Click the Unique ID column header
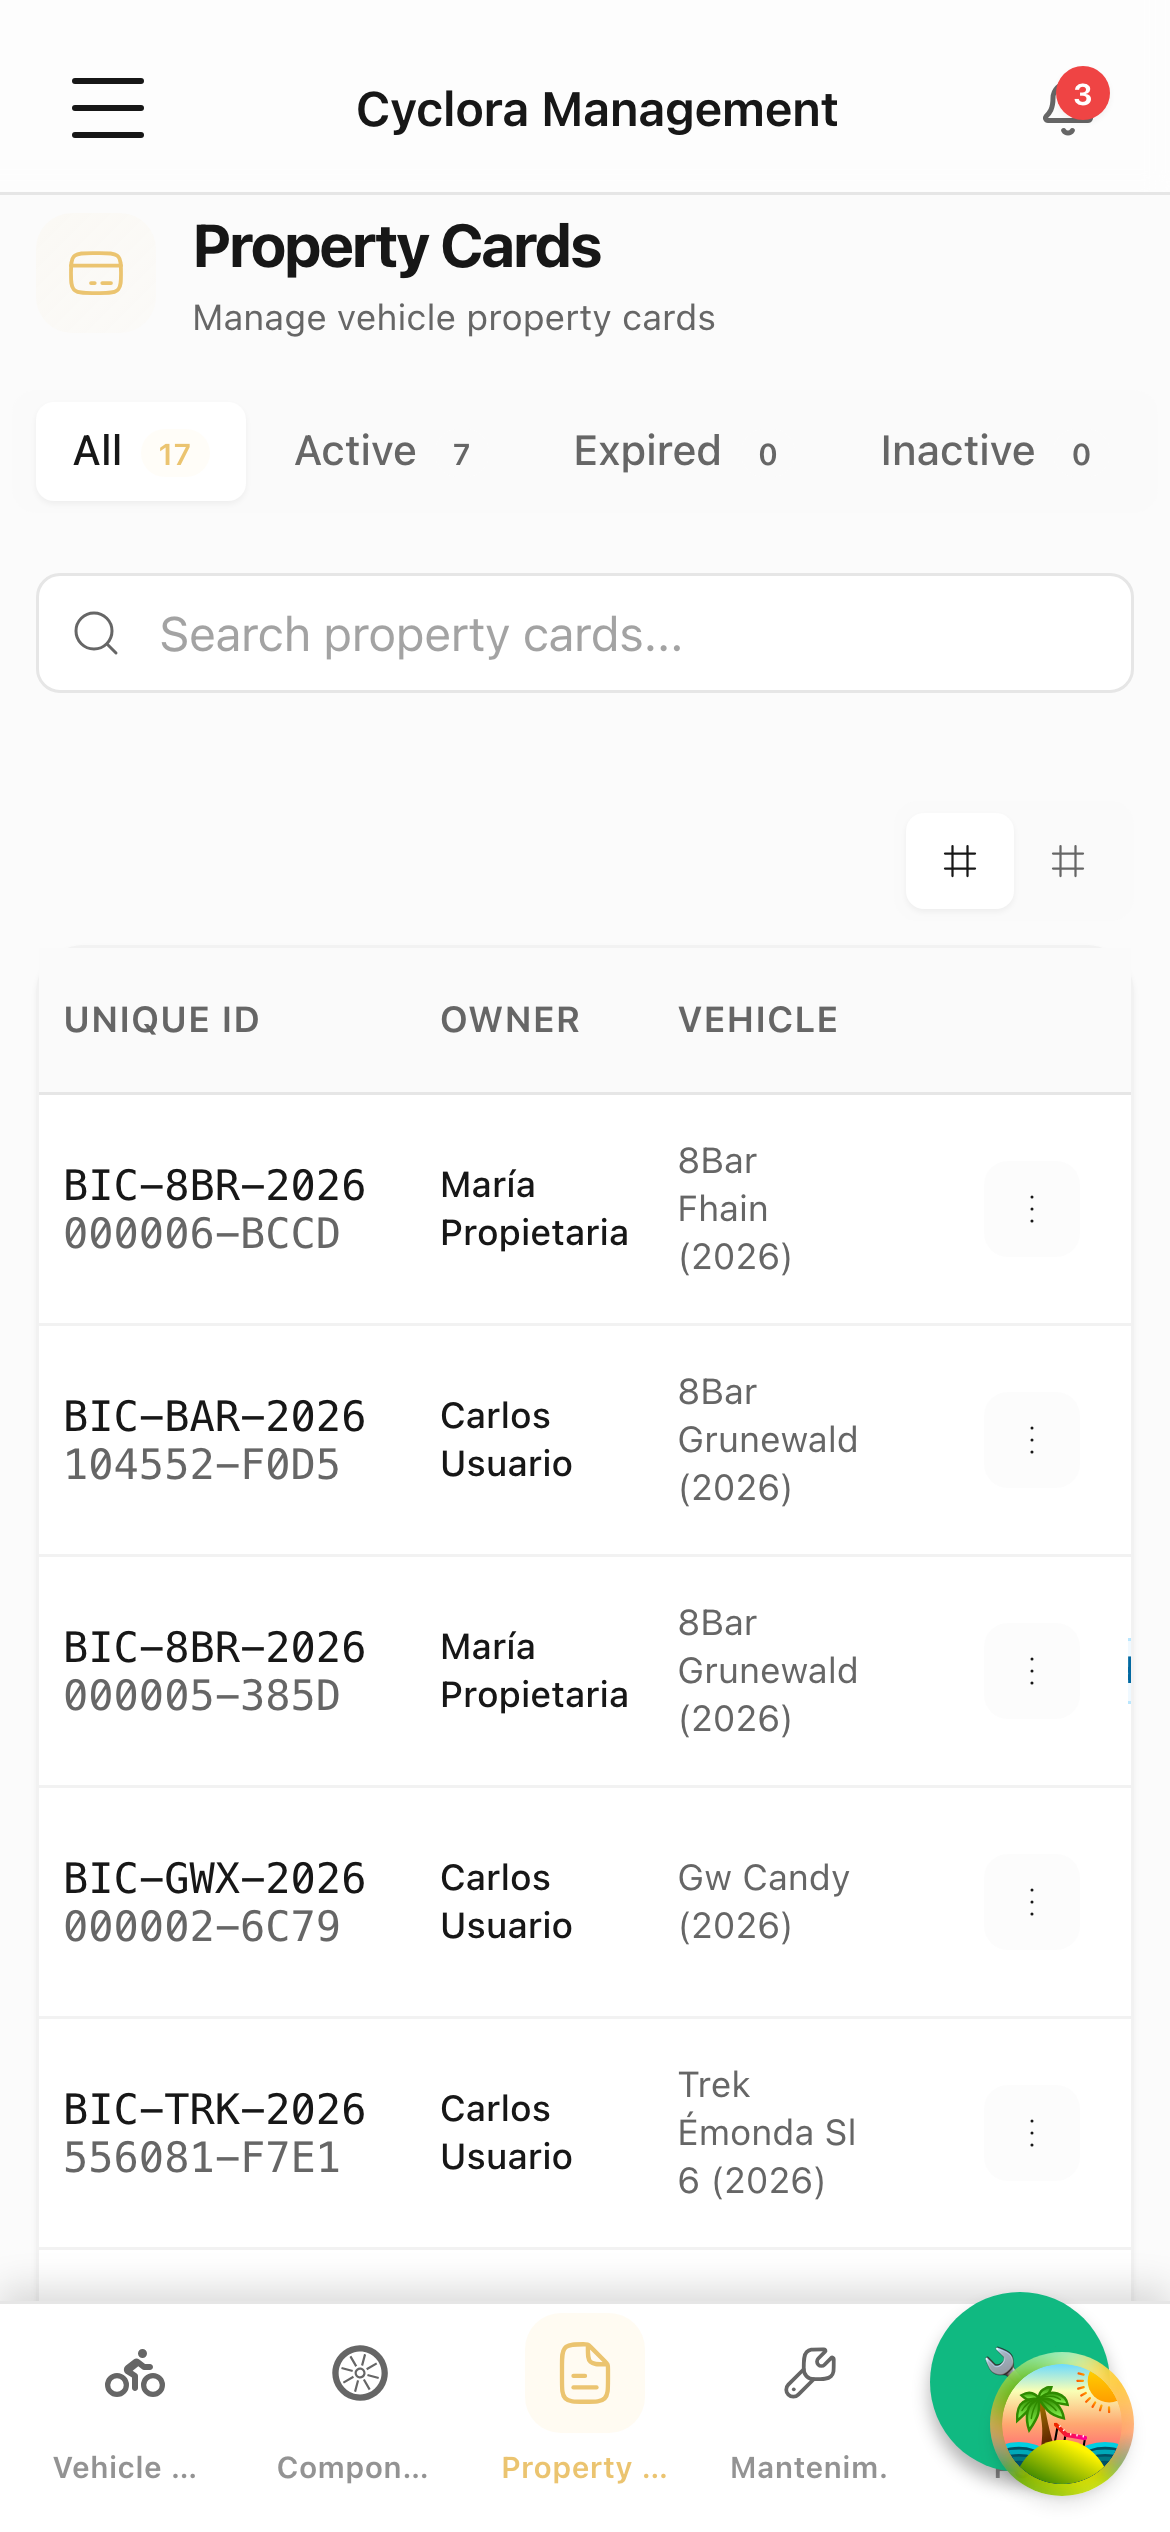The image size is (1170, 2532). 162,1020
